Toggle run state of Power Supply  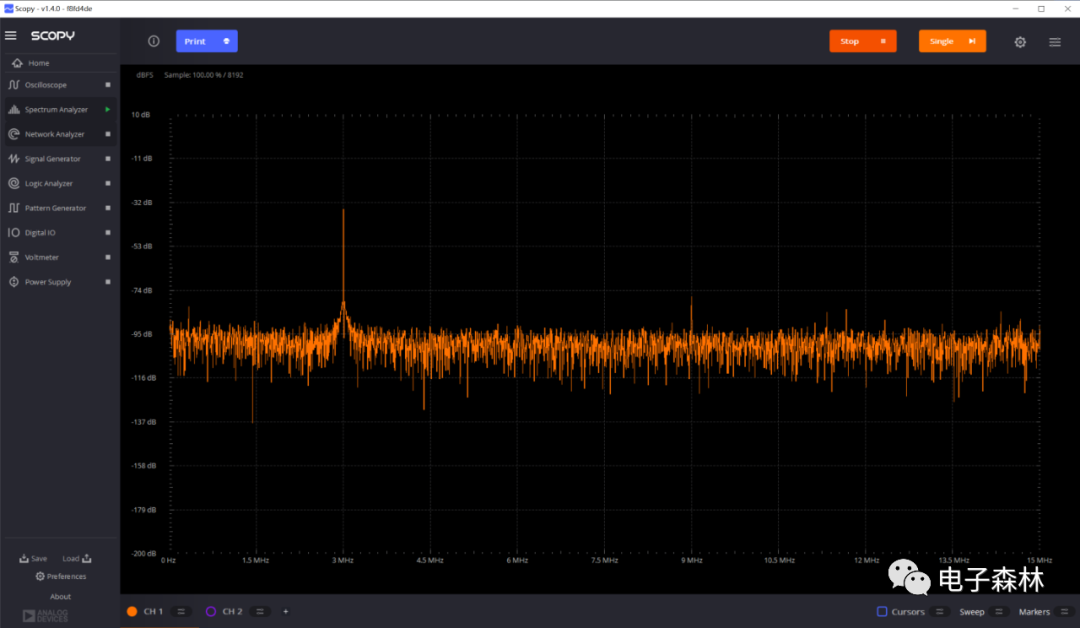pyautogui.click(x=107, y=282)
